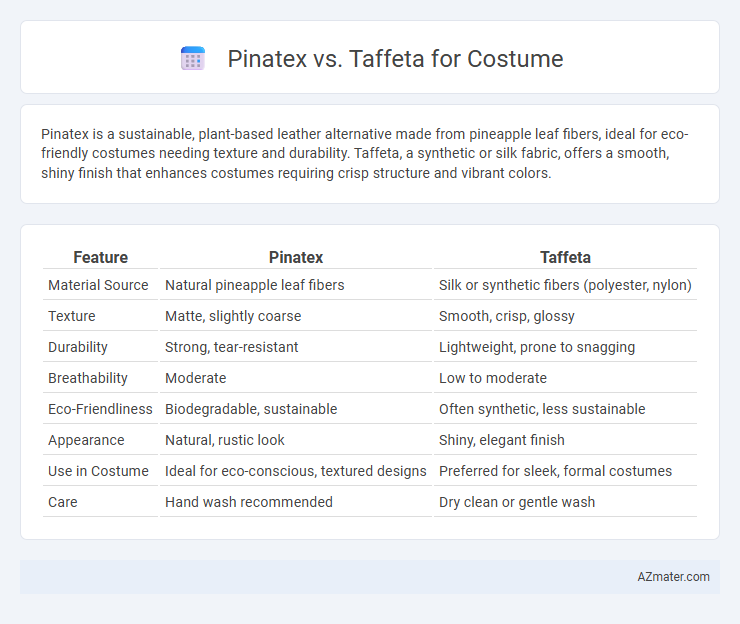The width and height of the screenshot is (740, 624).
Task: Click the 'Pinatex vs. Taffeta for Costume' heading
Action: (x=395, y=59)
